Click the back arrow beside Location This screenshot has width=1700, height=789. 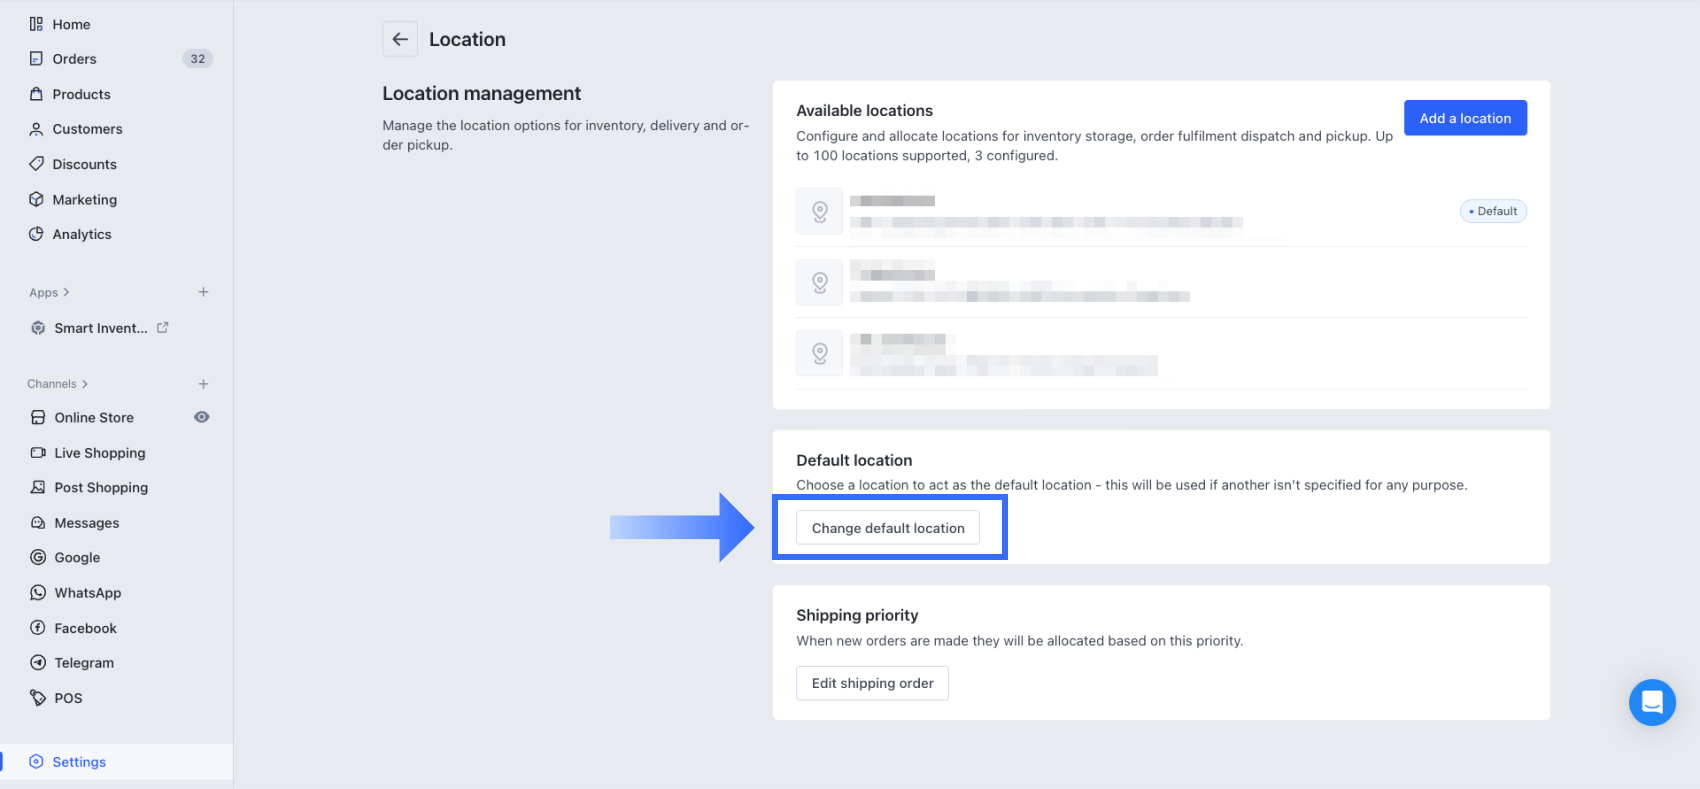400,39
